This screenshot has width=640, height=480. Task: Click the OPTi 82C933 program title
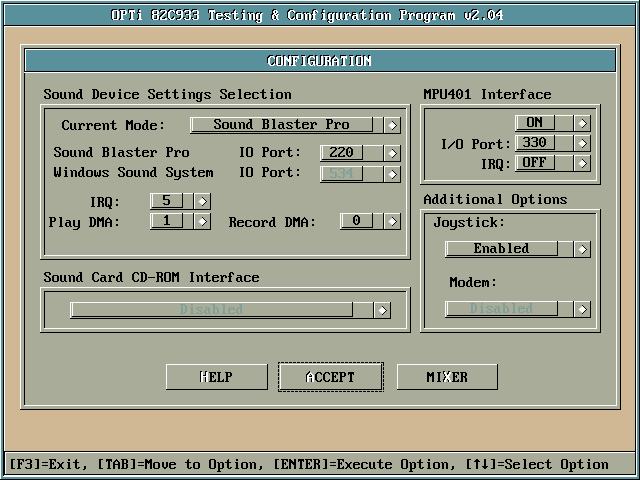tap(307, 16)
